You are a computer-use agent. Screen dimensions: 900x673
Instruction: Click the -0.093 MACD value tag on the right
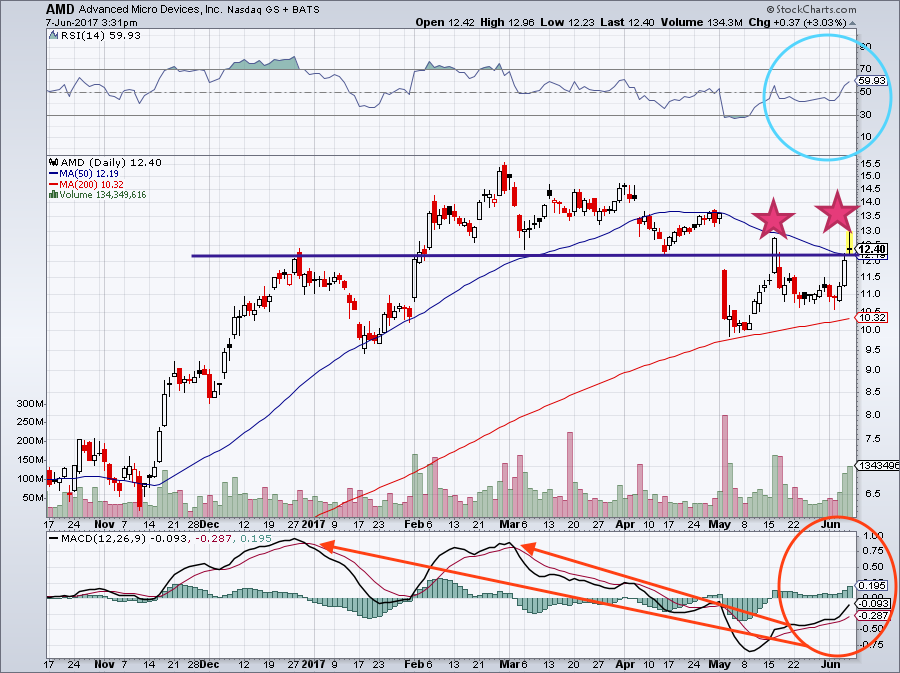coord(874,604)
